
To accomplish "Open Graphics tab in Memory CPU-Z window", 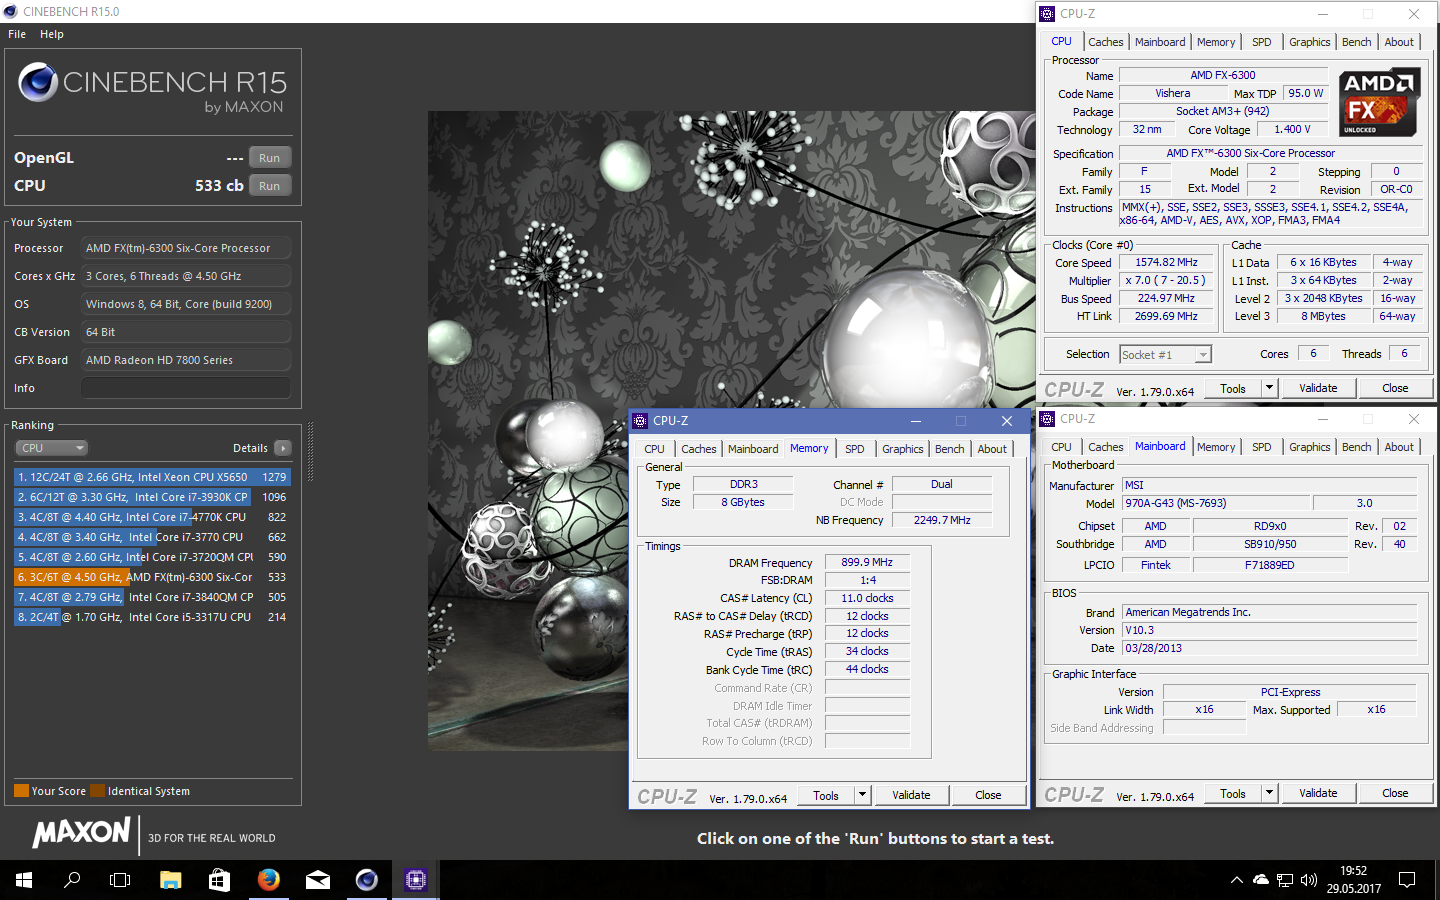I will coord(903,449).
